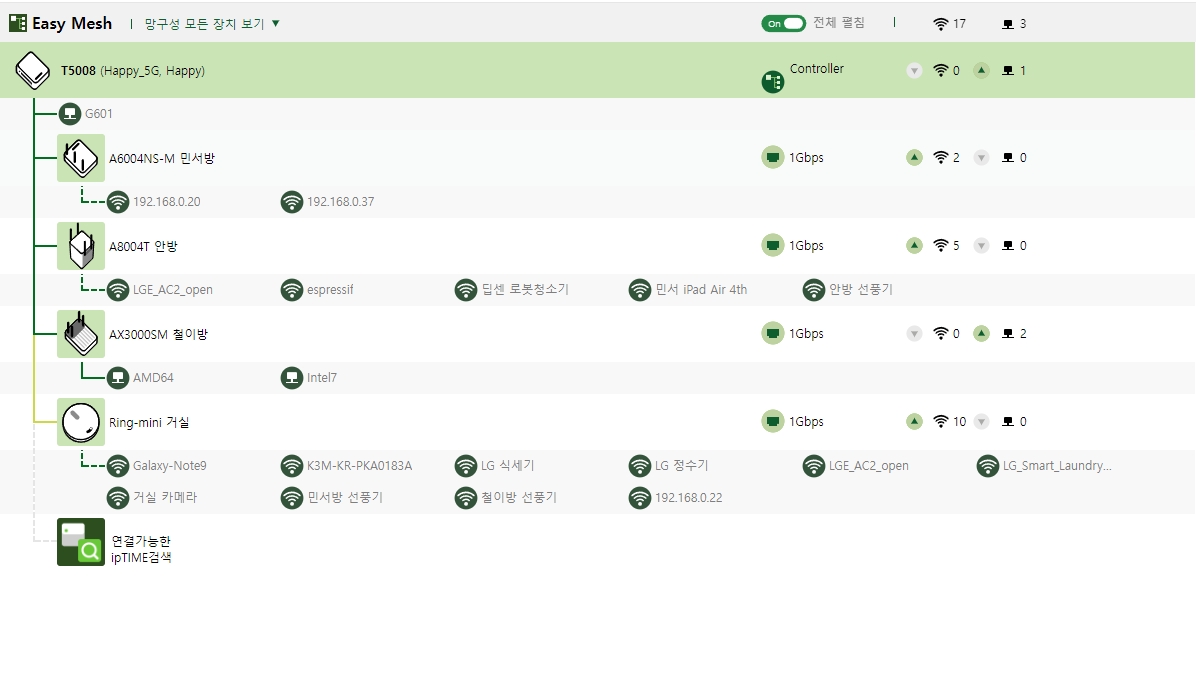
Task: Select the LG 식세기 client label
Action: point(507,466)
